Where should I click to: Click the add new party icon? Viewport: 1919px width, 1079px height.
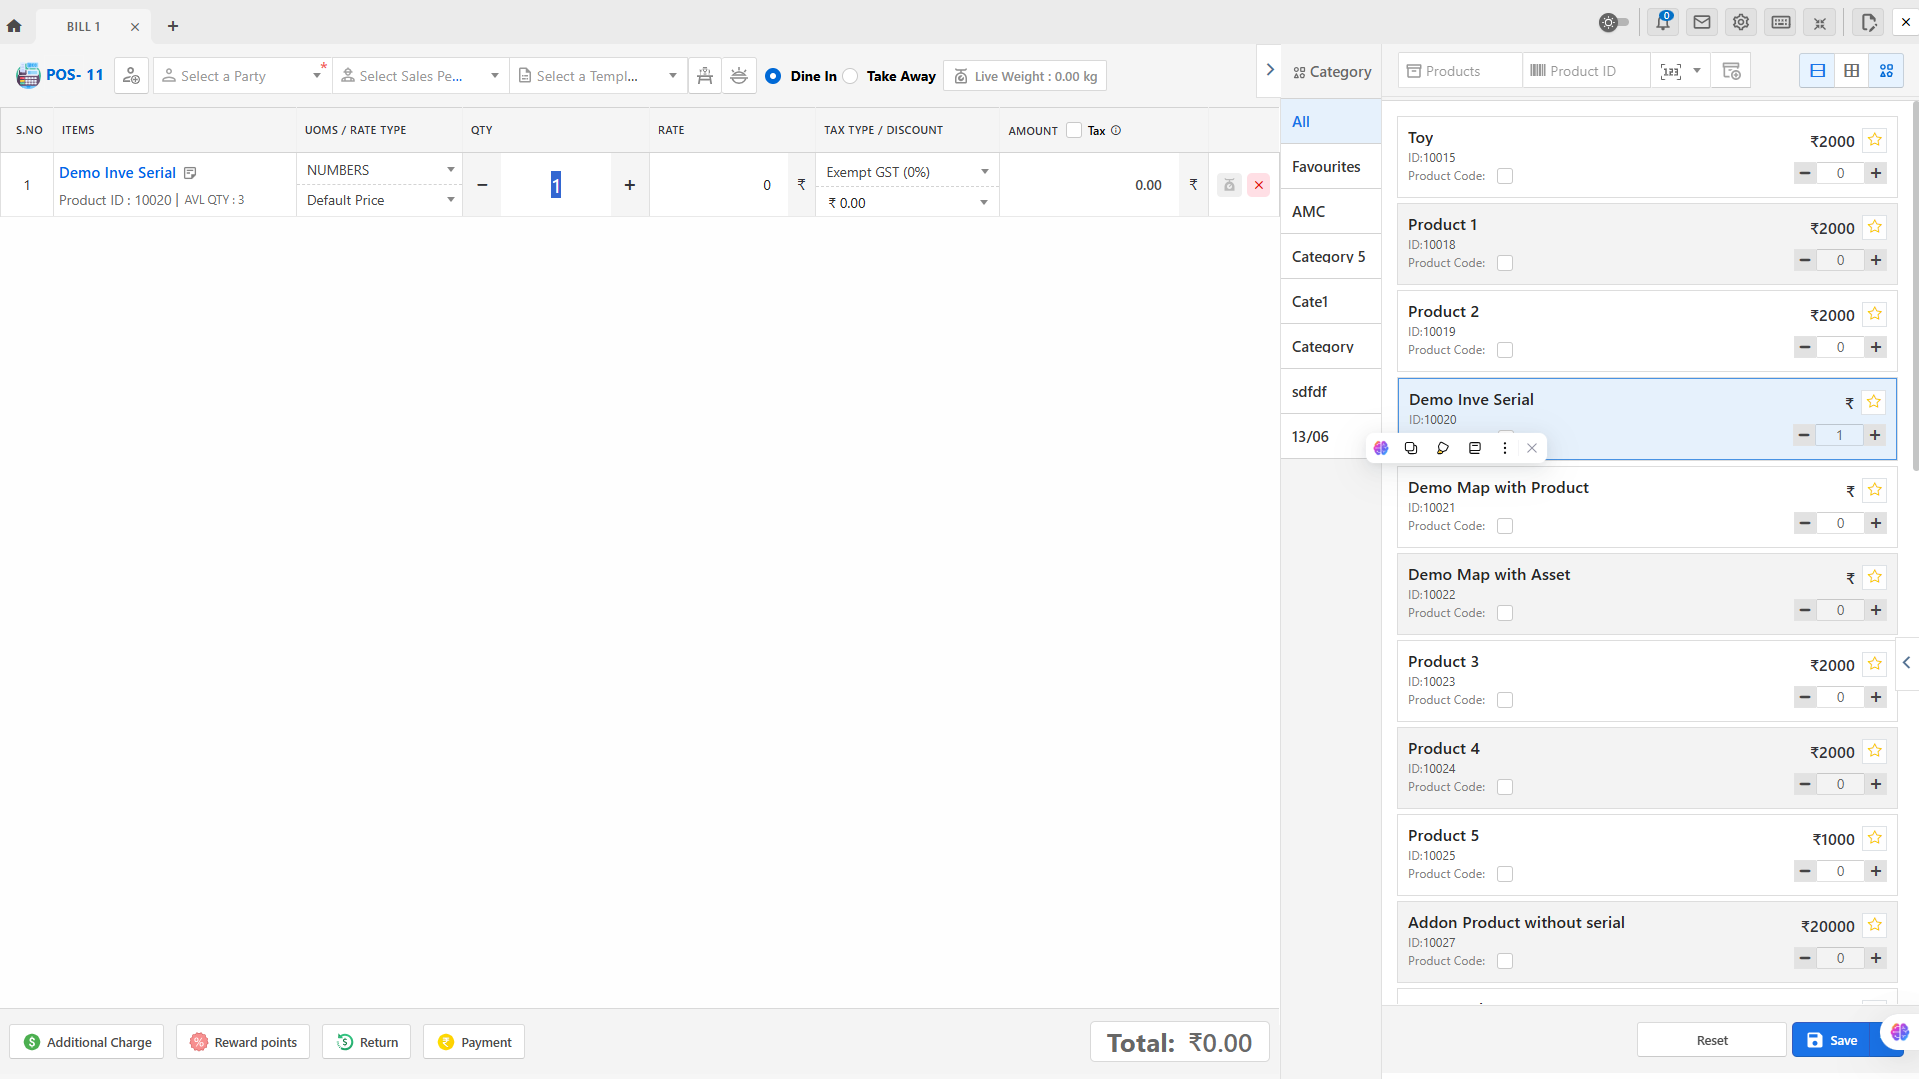(131, 76)
